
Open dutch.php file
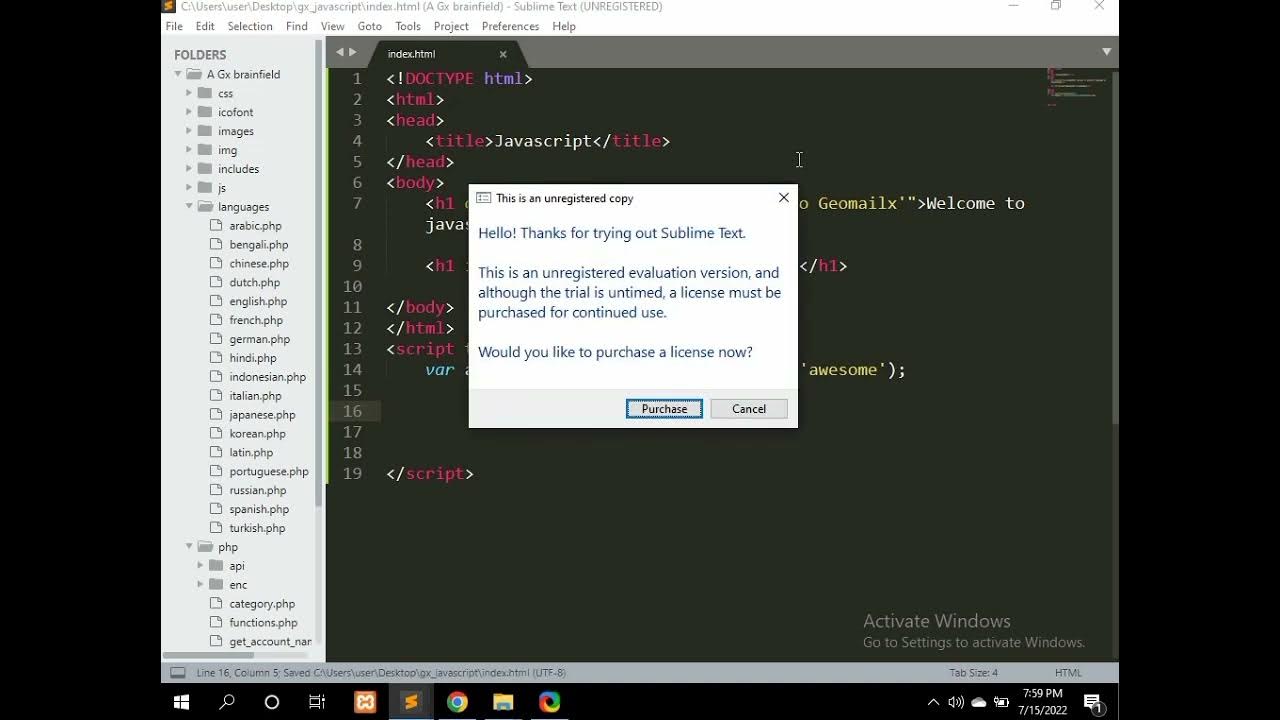tap(255, 283)
